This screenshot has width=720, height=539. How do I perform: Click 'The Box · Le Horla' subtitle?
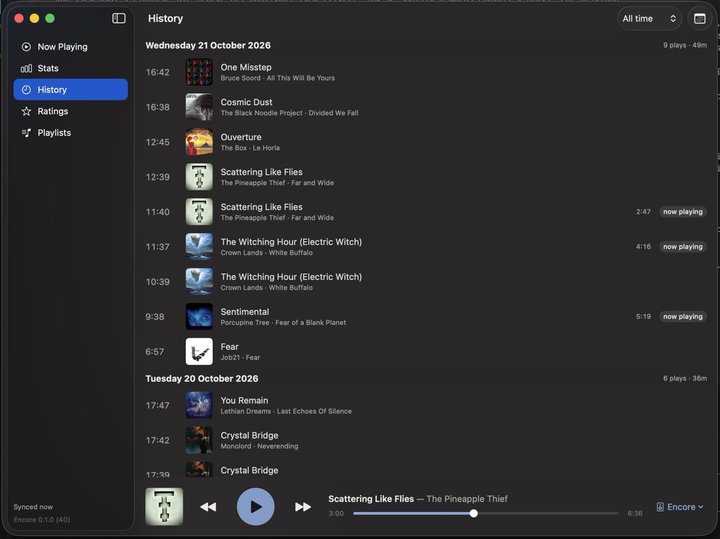click(x=250, y=148)
